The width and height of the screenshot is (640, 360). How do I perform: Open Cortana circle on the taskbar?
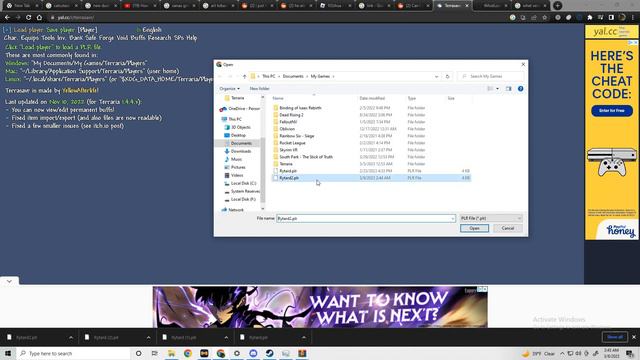[138, 353]
